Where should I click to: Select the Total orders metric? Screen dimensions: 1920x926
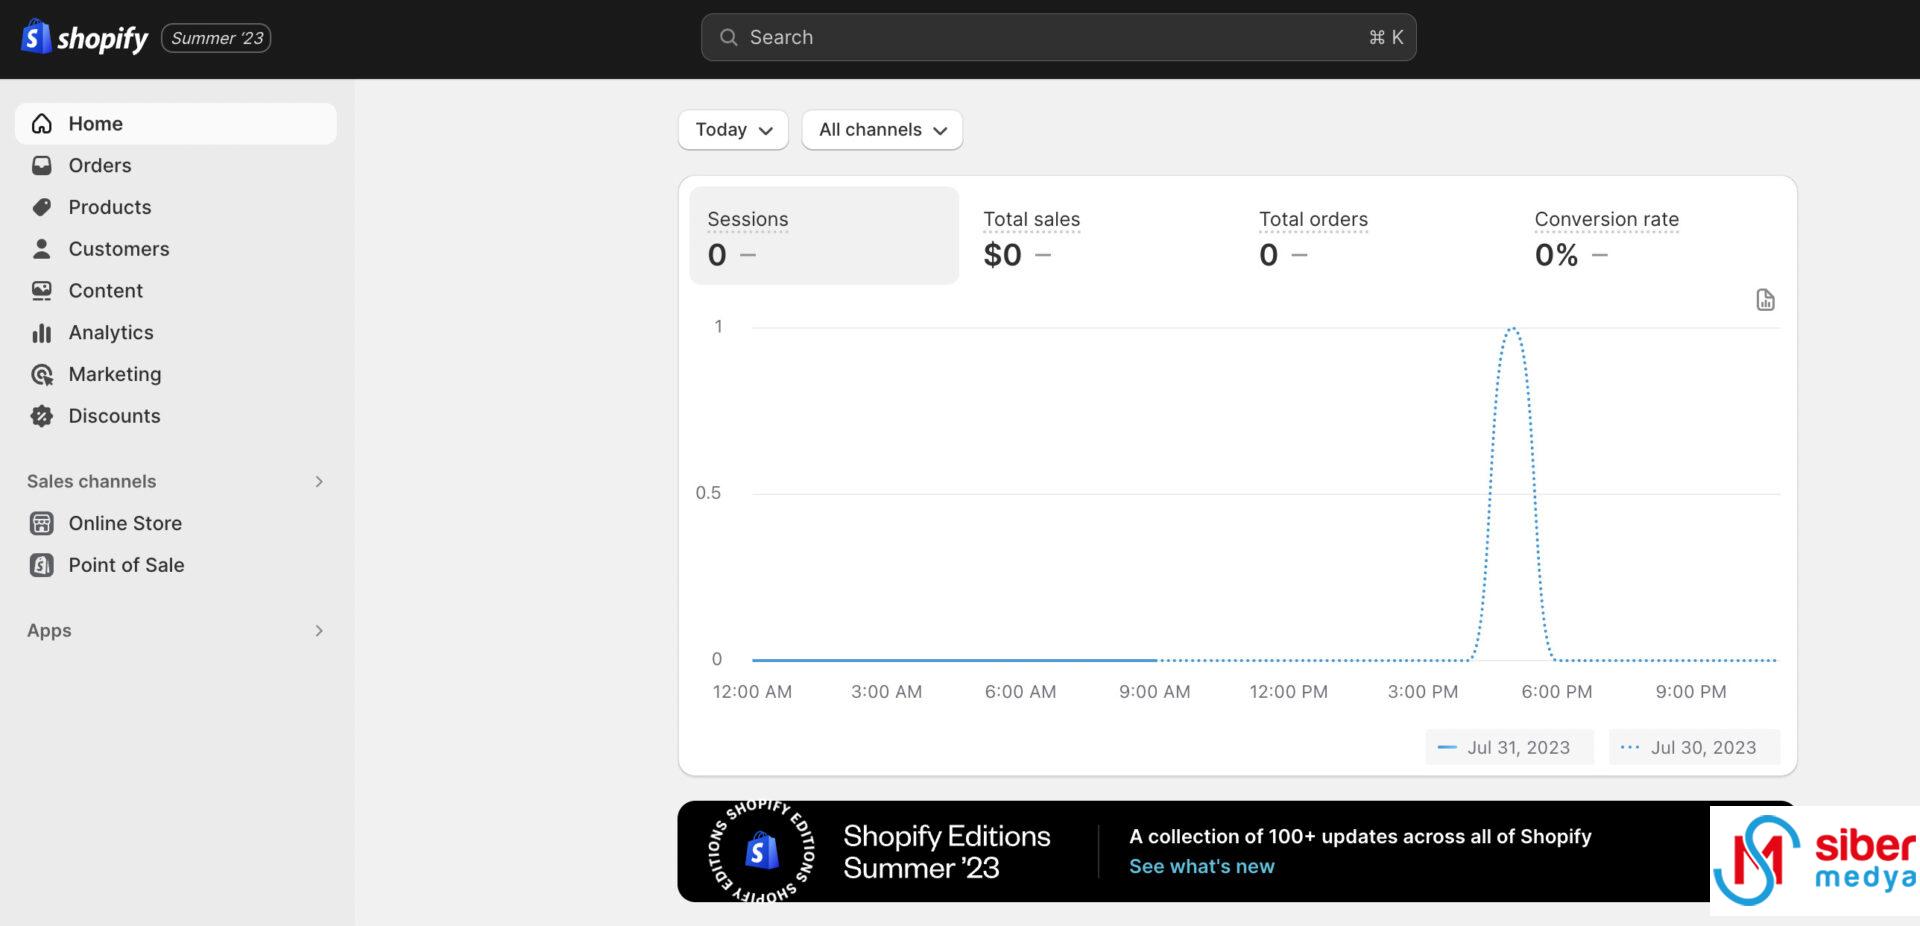[x=1375, y=236]
